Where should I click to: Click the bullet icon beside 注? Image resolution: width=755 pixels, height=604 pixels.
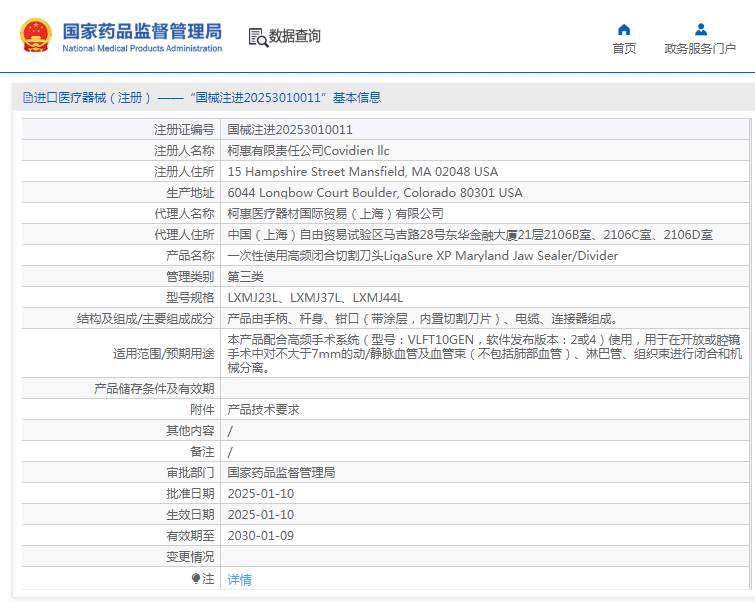[x=196, y=579]
